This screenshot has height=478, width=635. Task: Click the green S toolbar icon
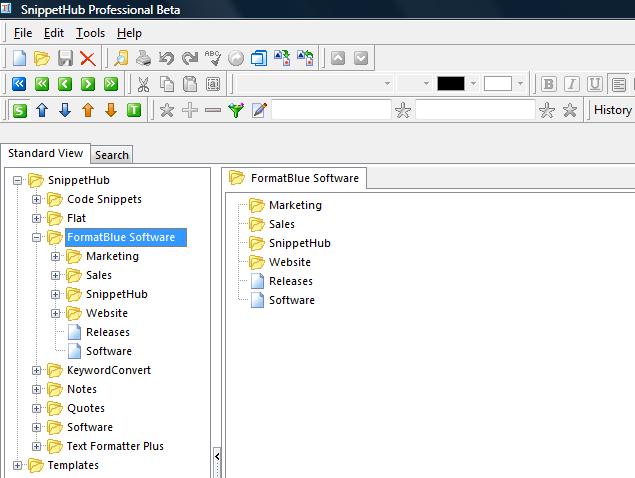tap(20, 110)
